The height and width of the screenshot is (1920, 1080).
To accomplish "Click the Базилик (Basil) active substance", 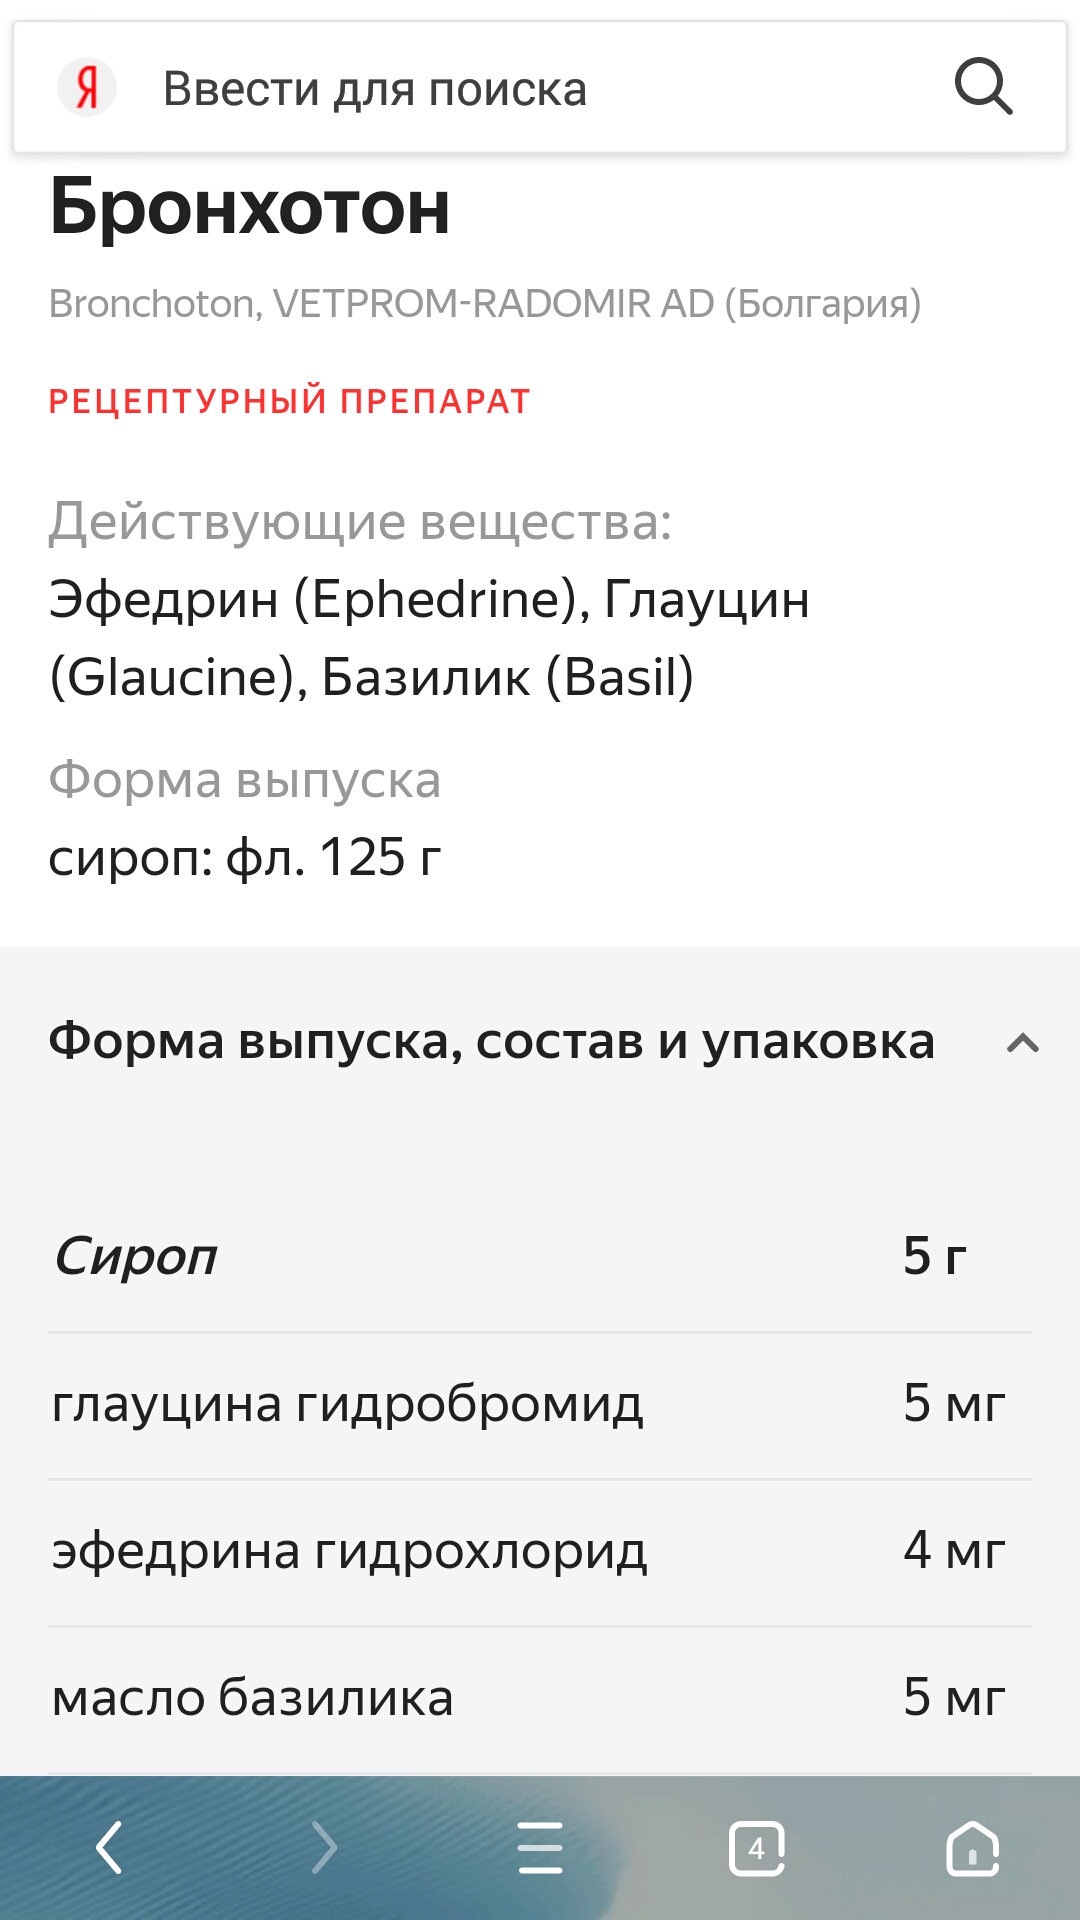I will click(507, 677).
